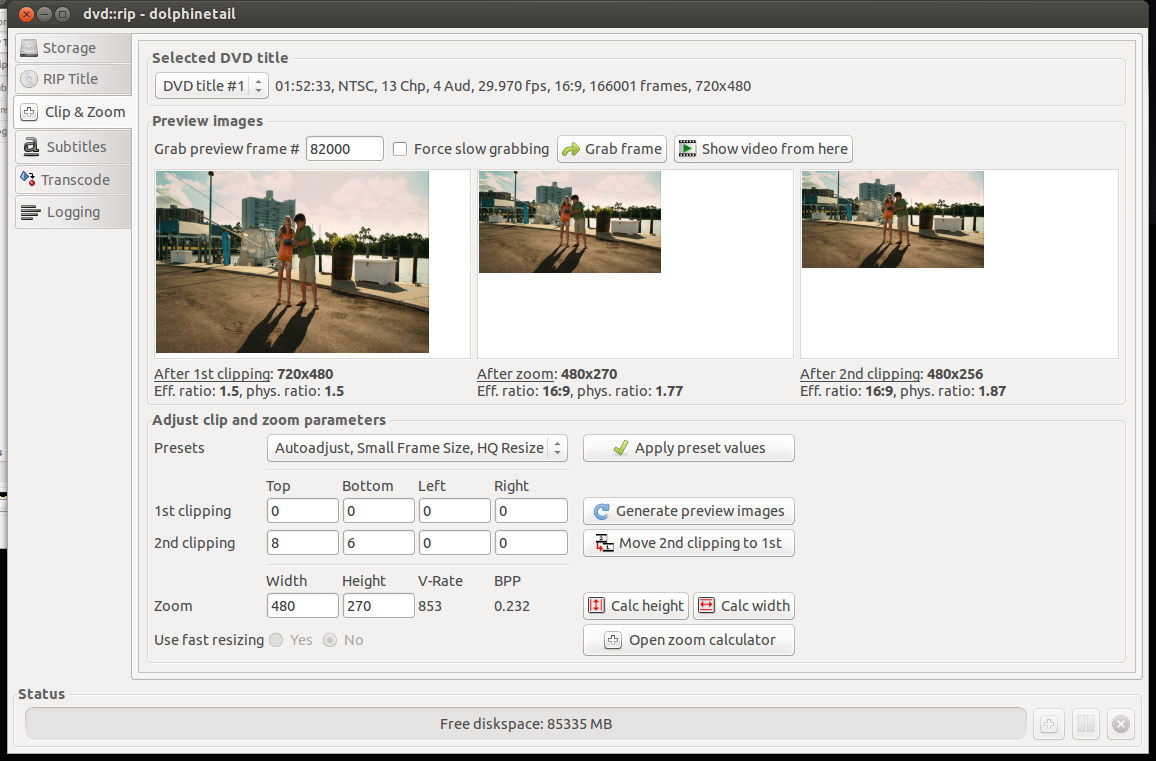Screen dimensions: 1156x761
Task: Click the Apply preset values checkmark icon
Action: point(620,448)
